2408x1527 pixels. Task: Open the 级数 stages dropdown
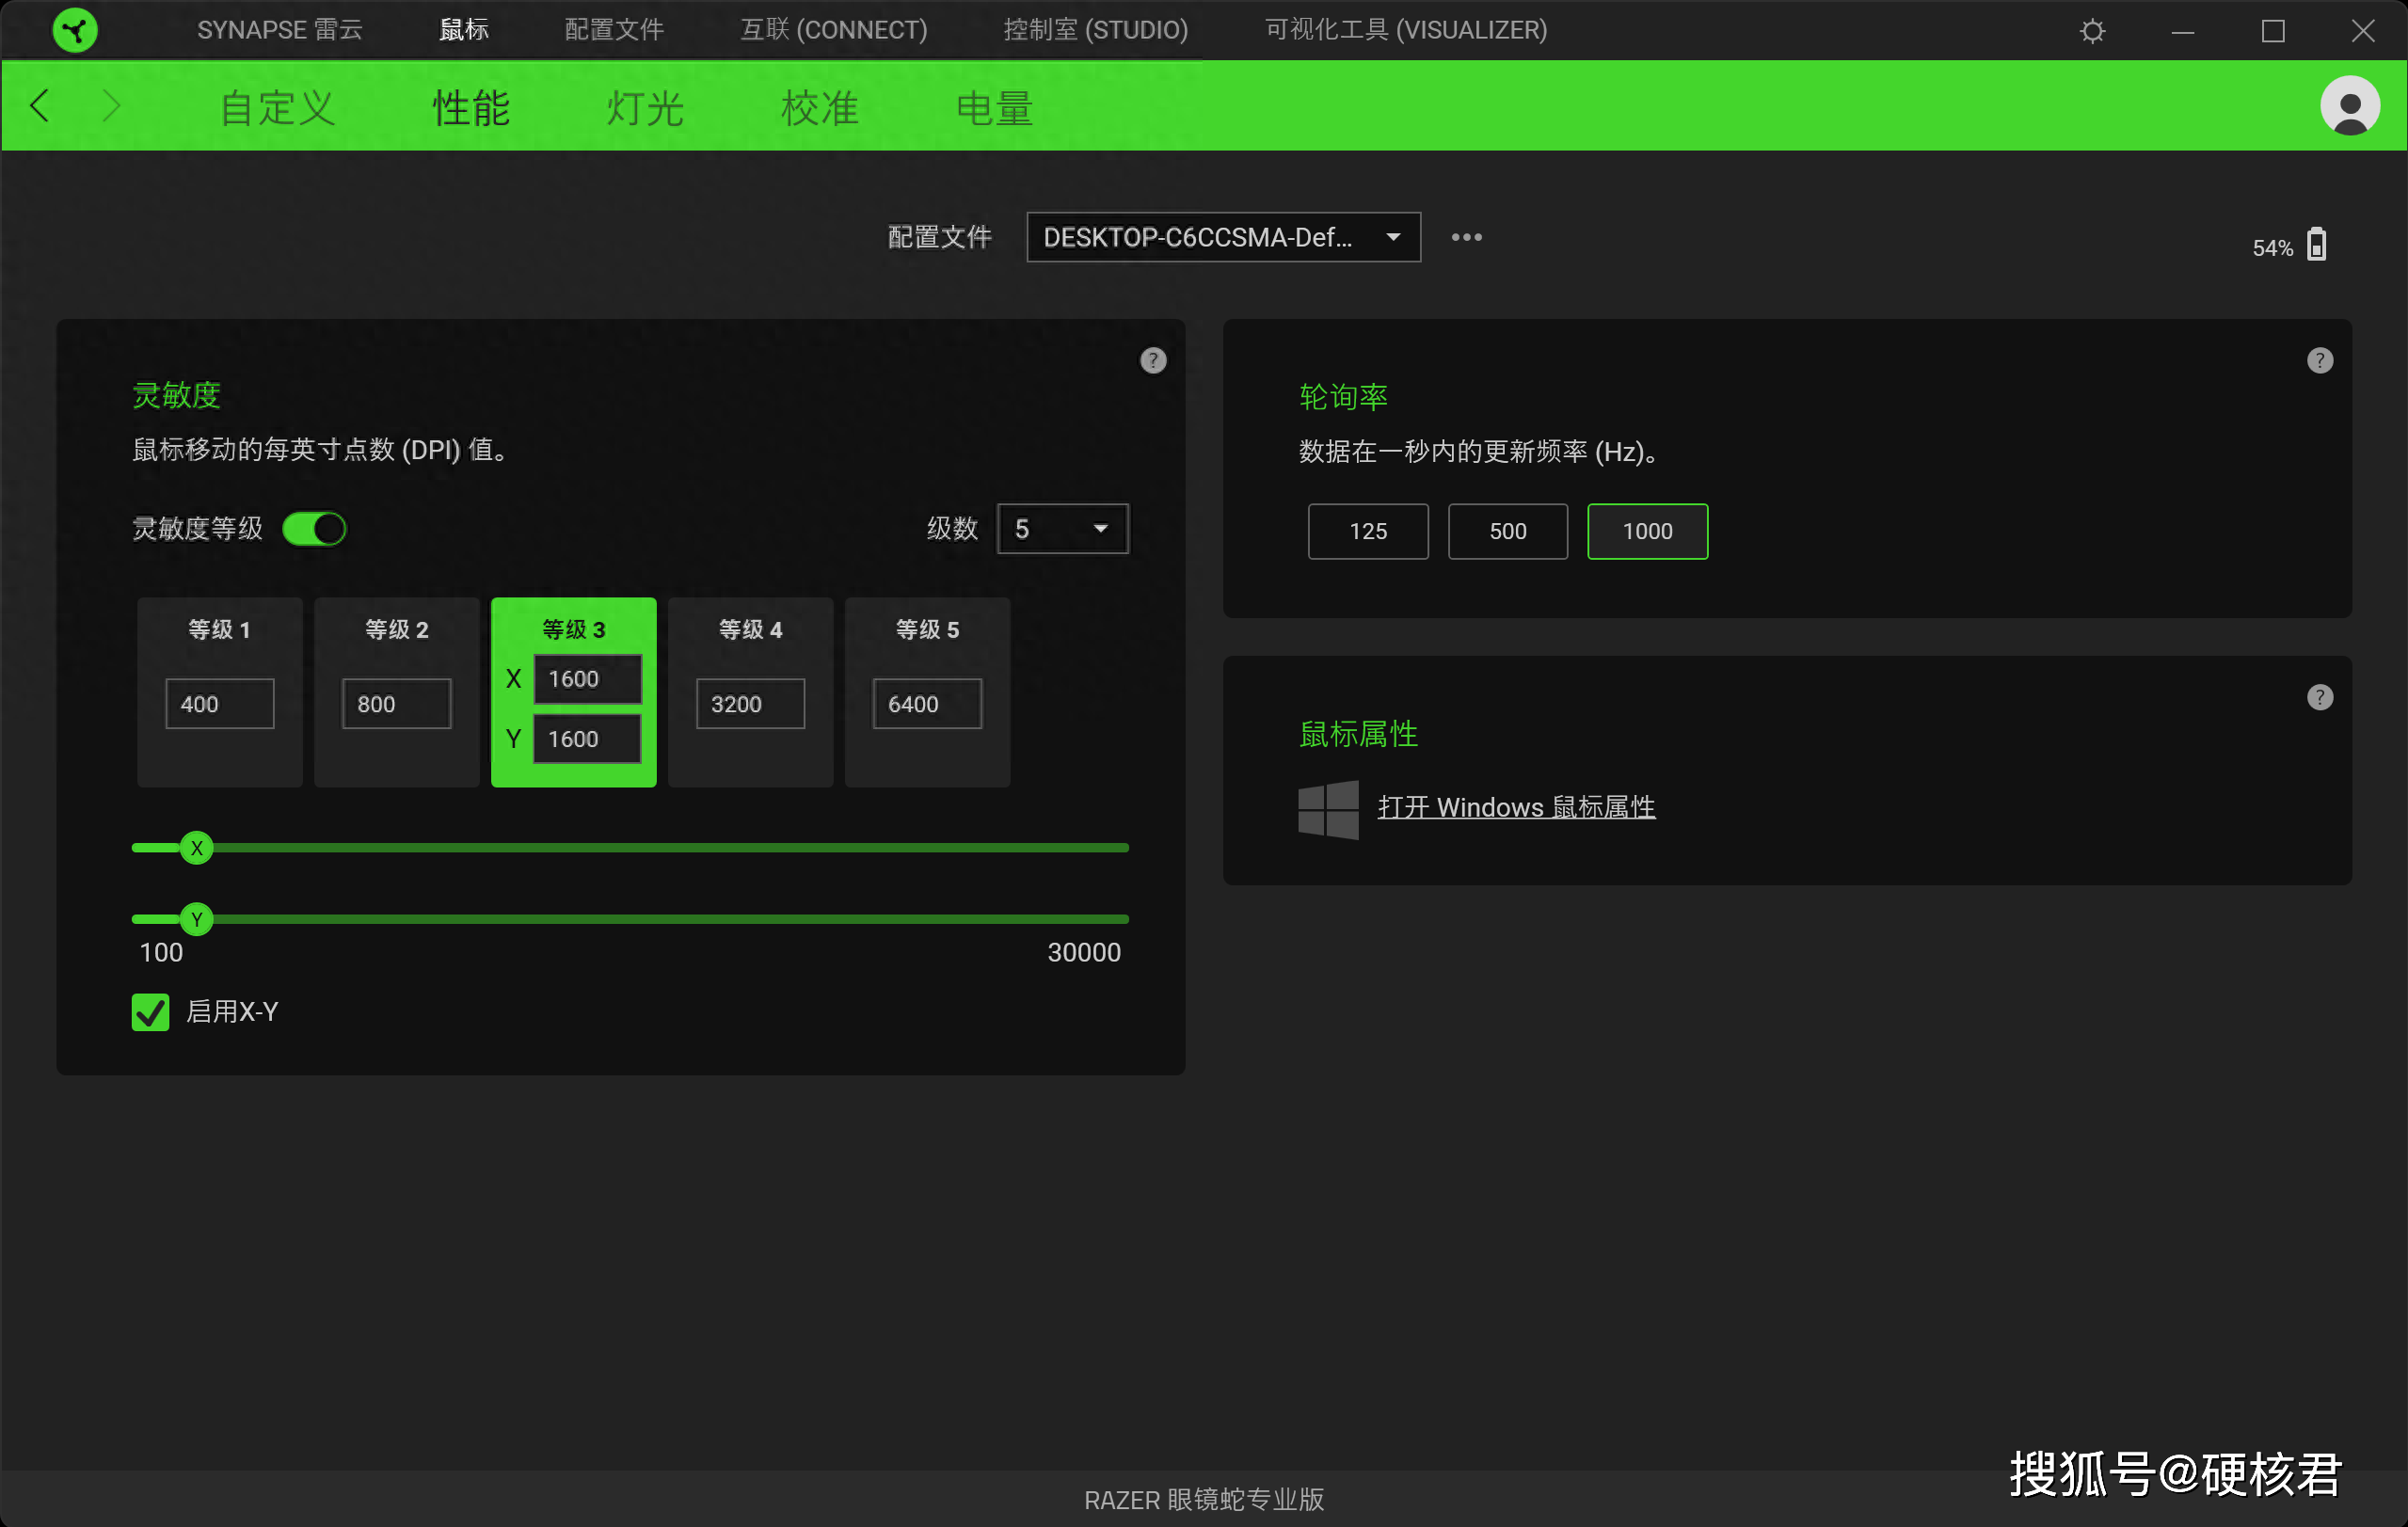(x=1062, y=529)
